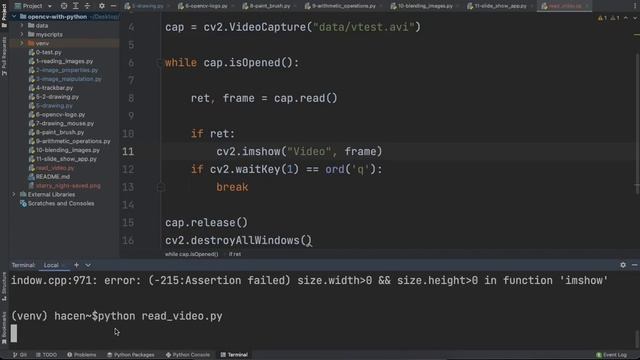This screenshot has height=360, width=640.
Task: Click Collapse All in Project panel
Action: (87, 6)
